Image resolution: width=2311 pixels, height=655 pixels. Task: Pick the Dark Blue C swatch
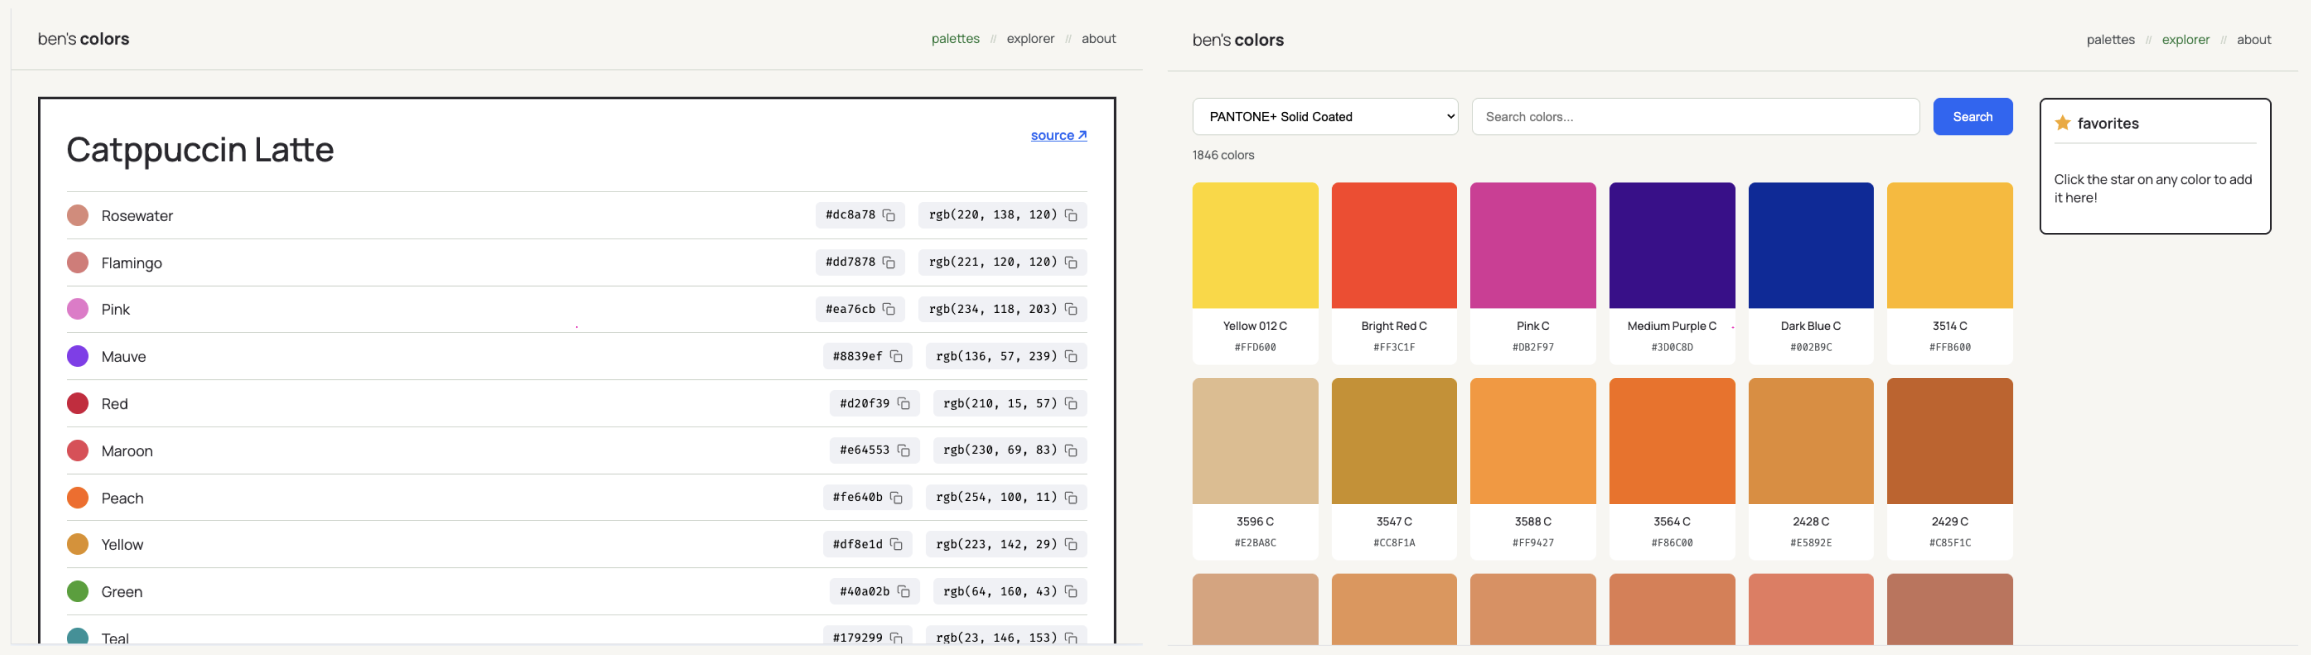coord(1810,245)
